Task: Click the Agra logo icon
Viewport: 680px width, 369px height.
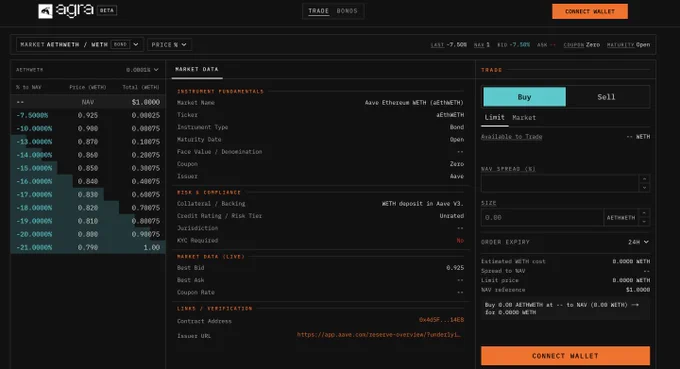Action: point(45,11)
